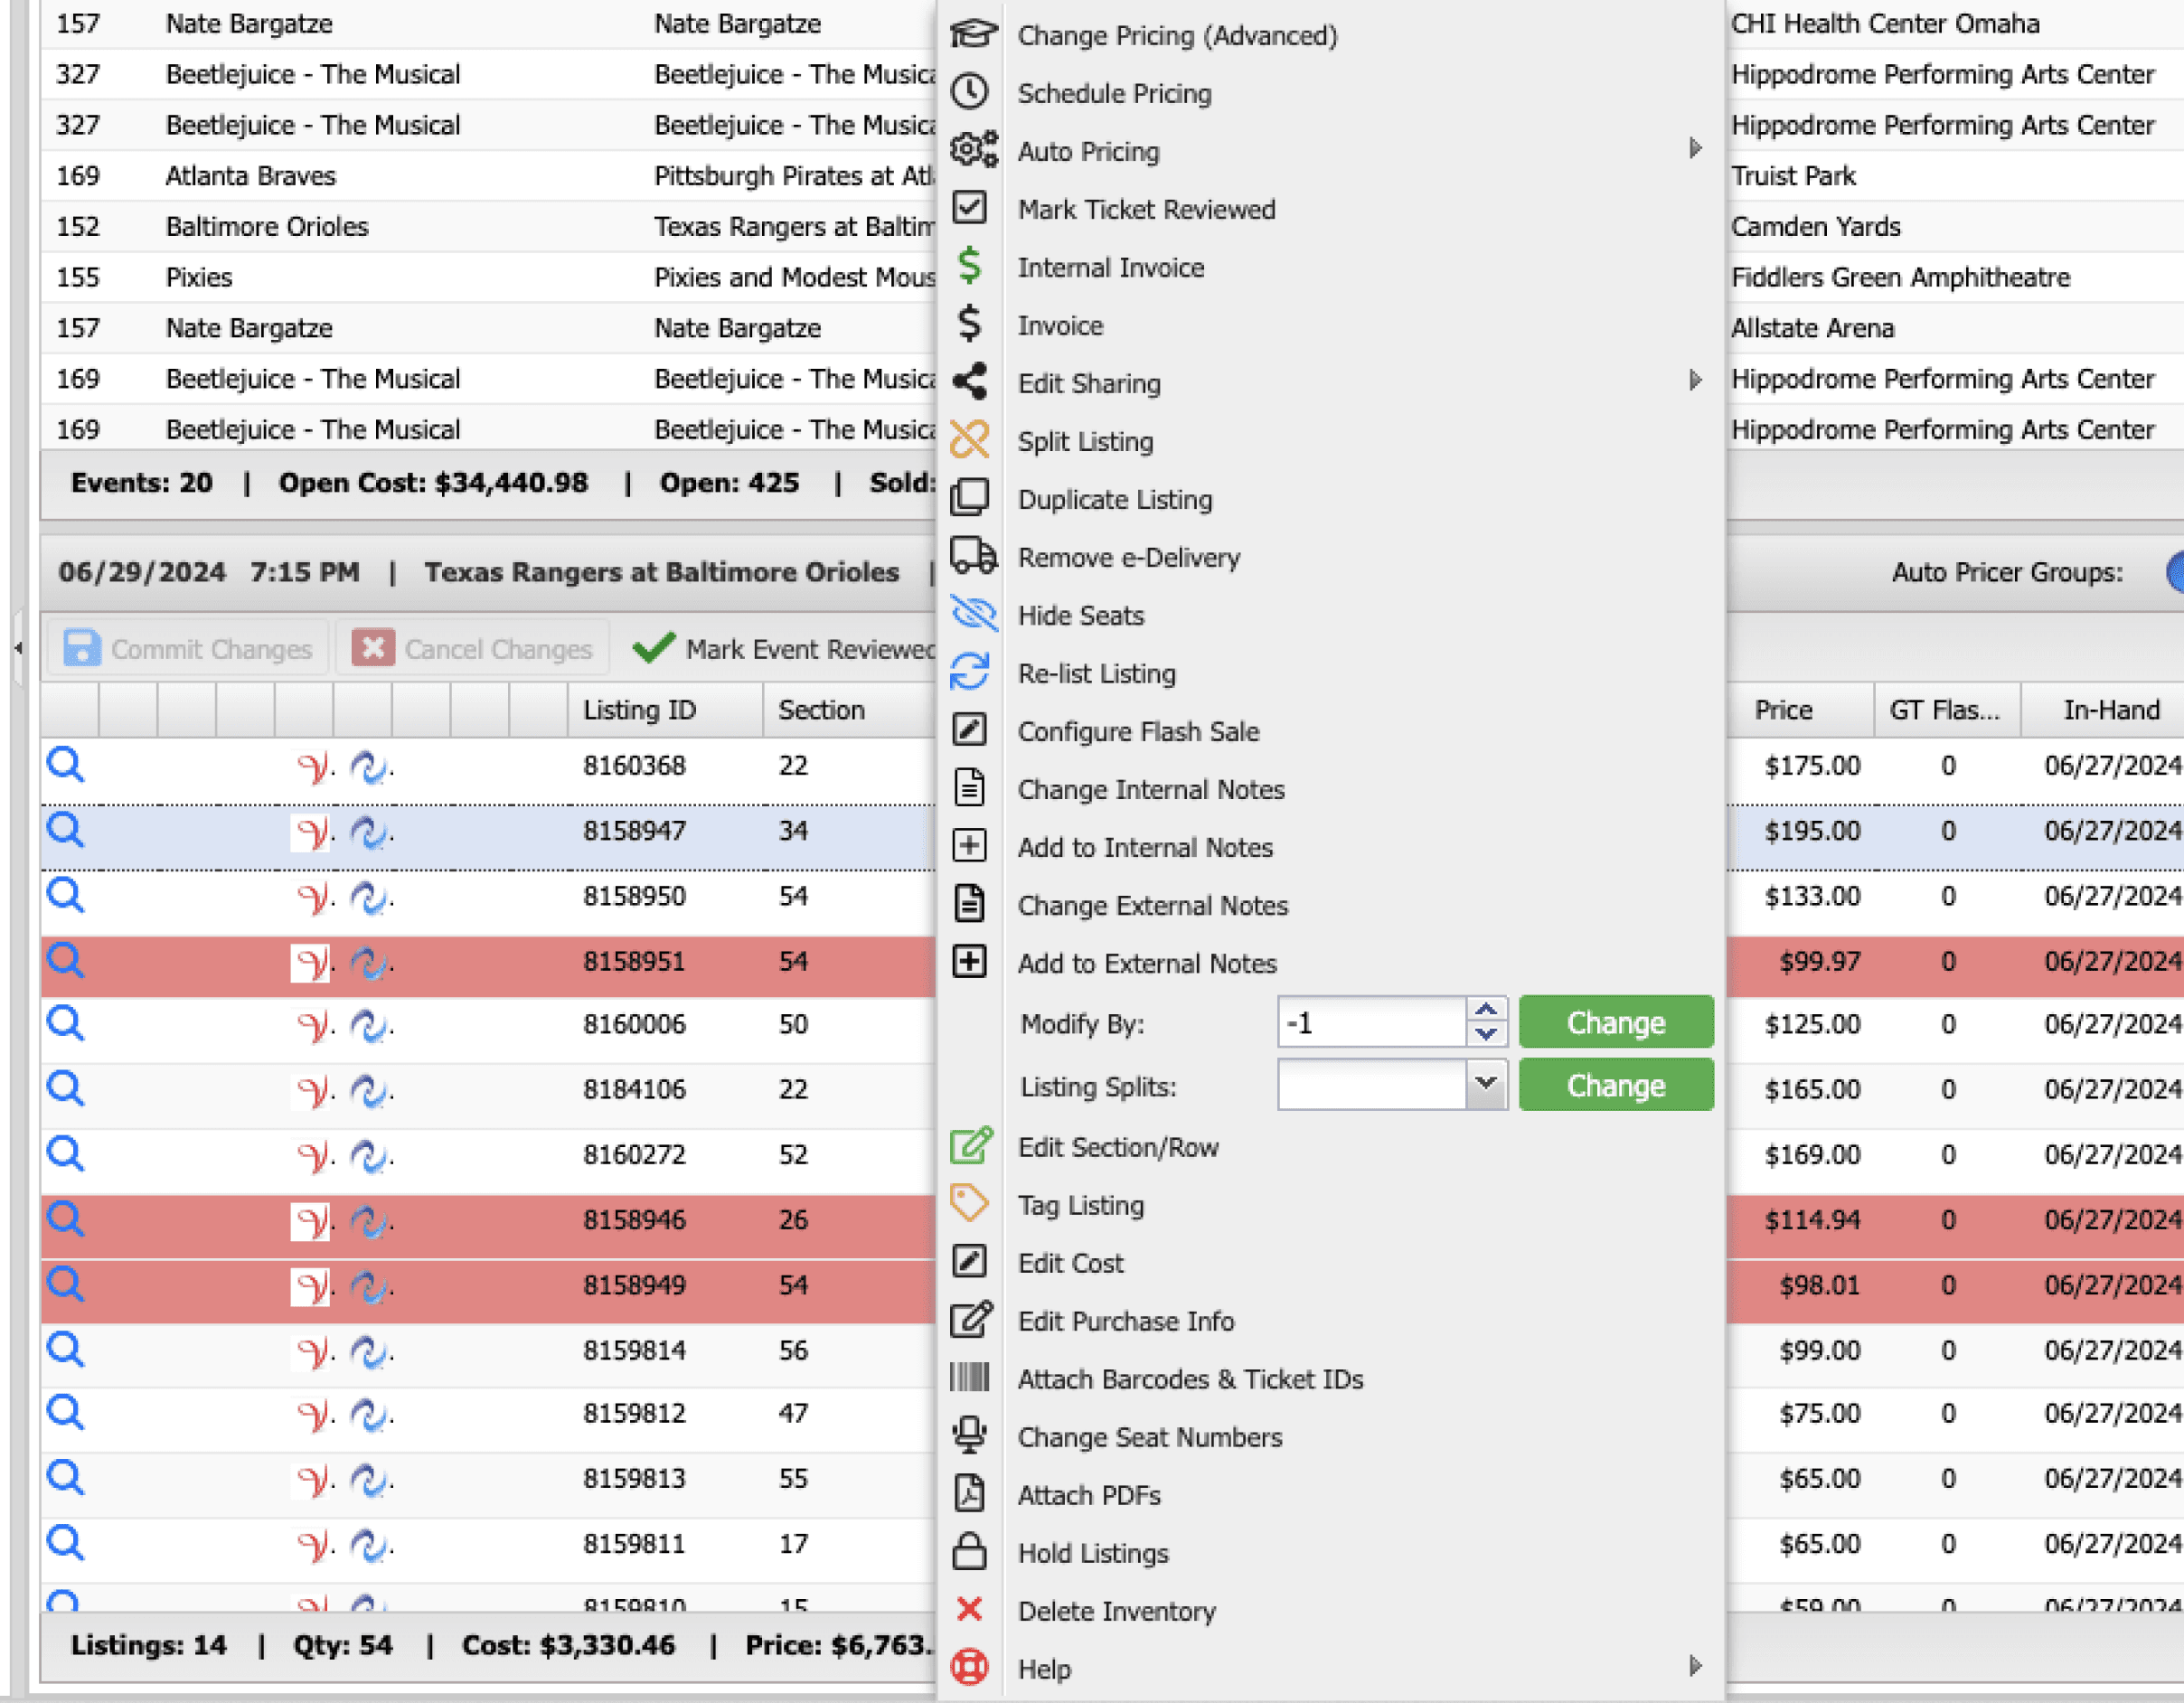The width and height of the screenshot is (2184, 1703).
Task: Click the Modify By value input field
Action: [x=1372, y=1023]
